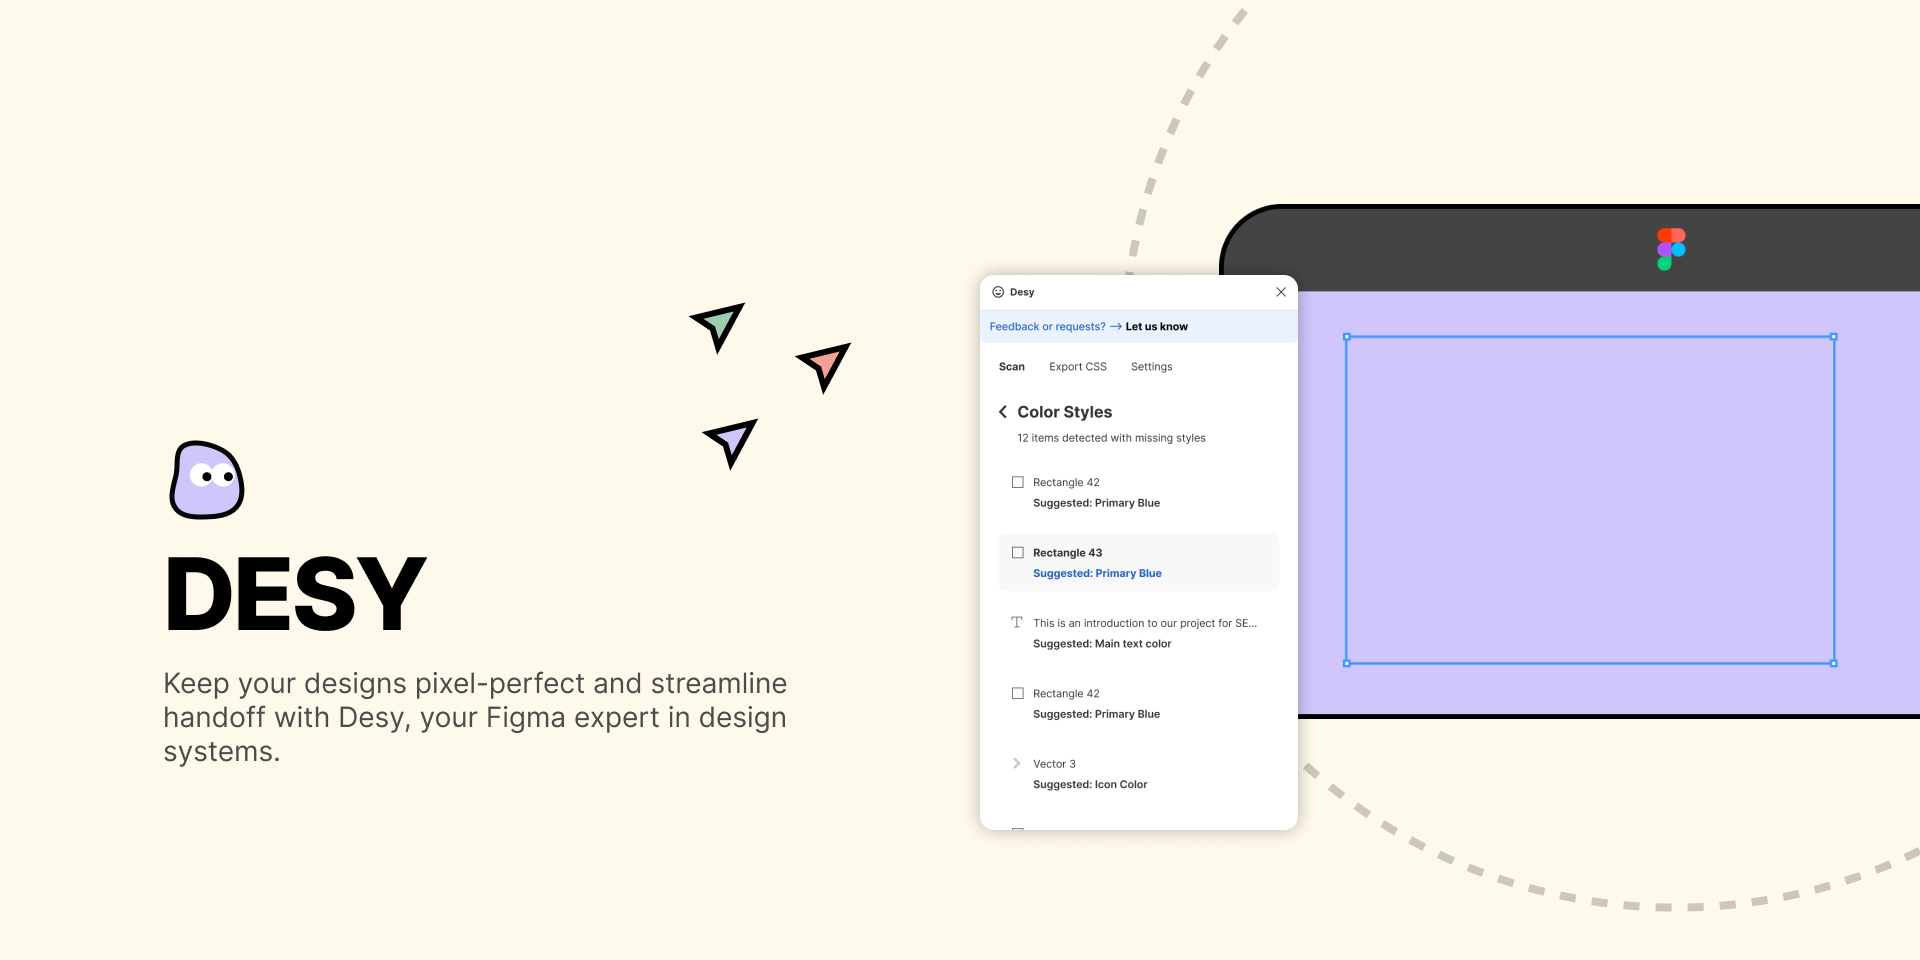The image size is (1920, 960).
Task: Click the Vector 3 label
Action: click(1054, 764)
